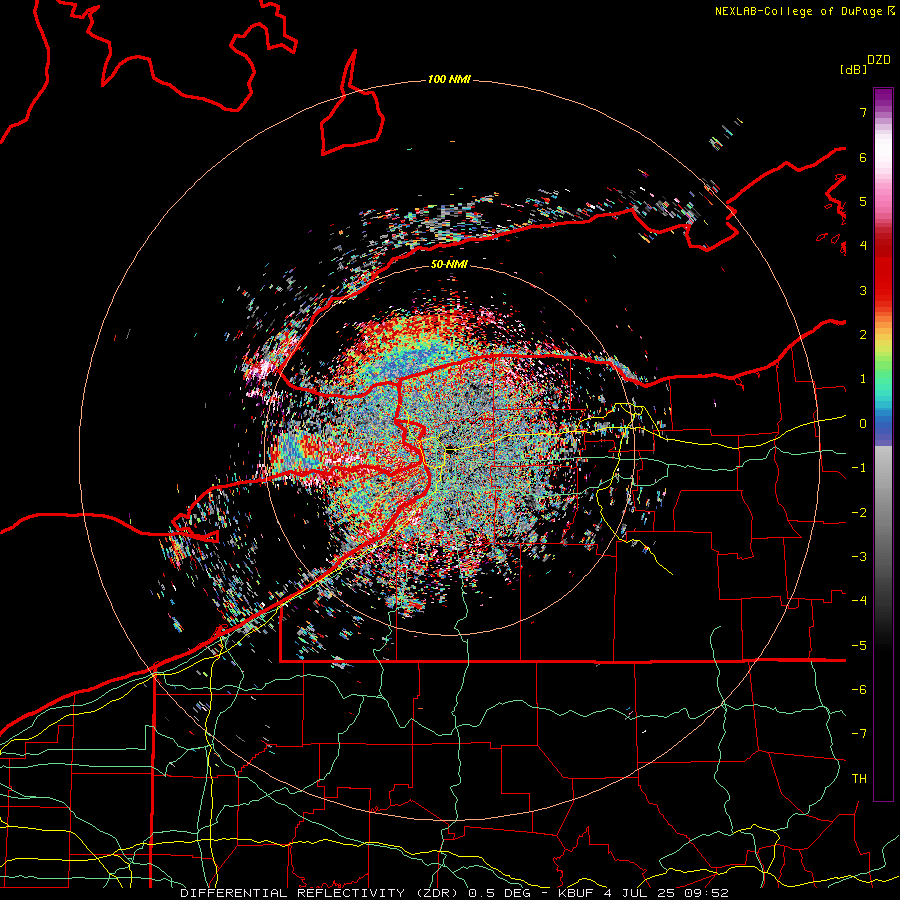Click the legend value -7
The height and width of the screenshot is (900, 900).
pyautogui.click(x=859, y=734)
